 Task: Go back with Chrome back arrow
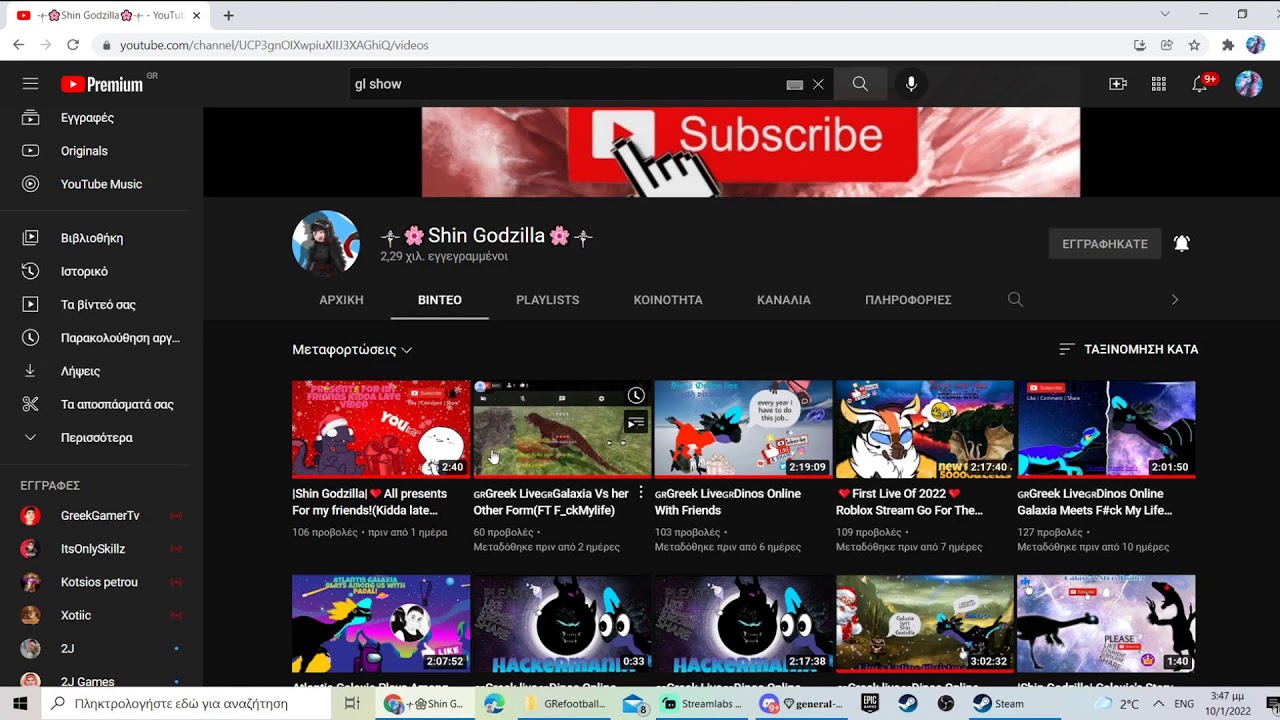pyautogui.click(x=18, y=45)
